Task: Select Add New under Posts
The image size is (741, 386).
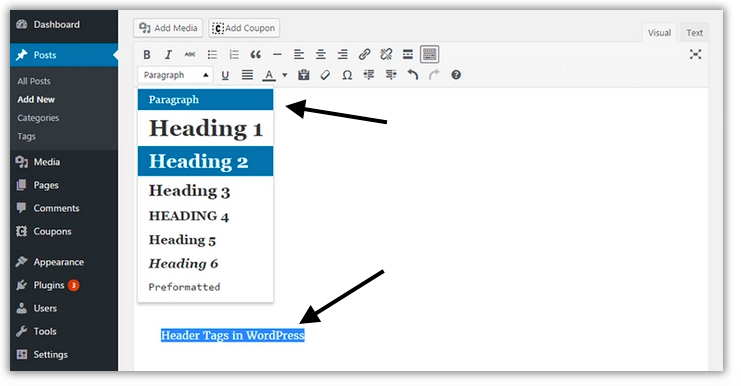Action: click(36, 100)
